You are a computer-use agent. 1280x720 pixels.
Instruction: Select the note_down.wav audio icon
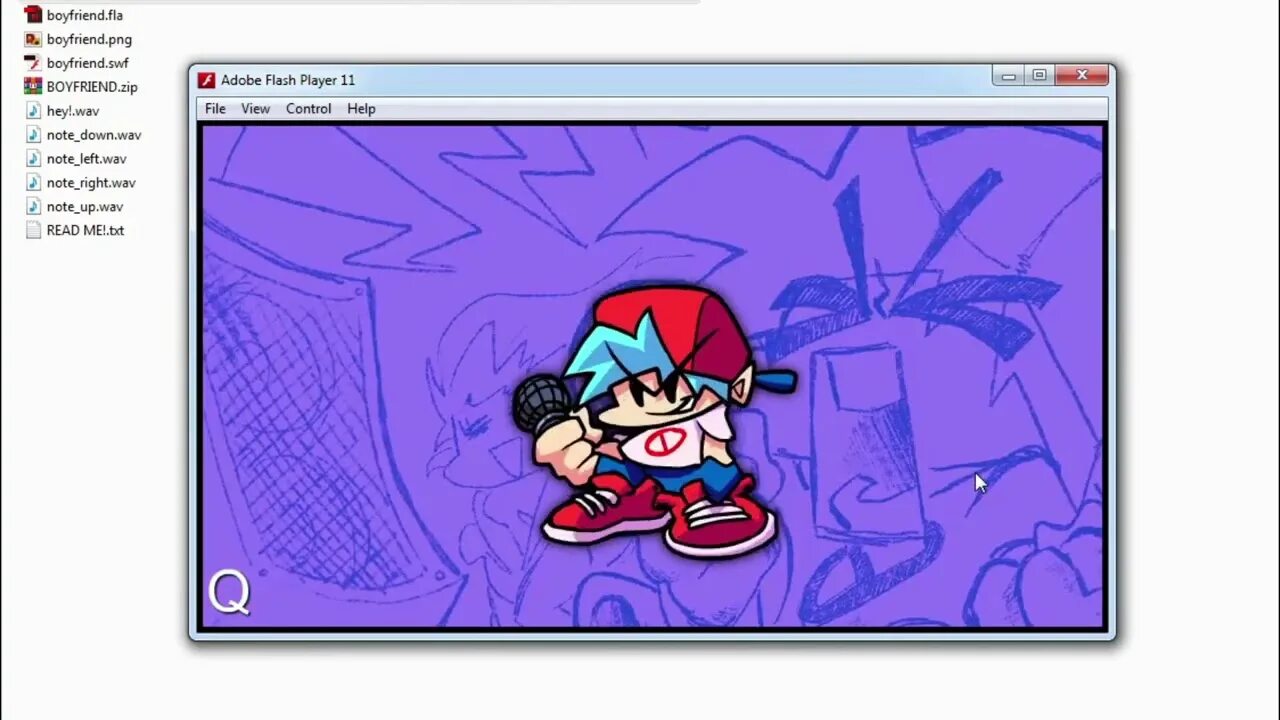point(33,135)
